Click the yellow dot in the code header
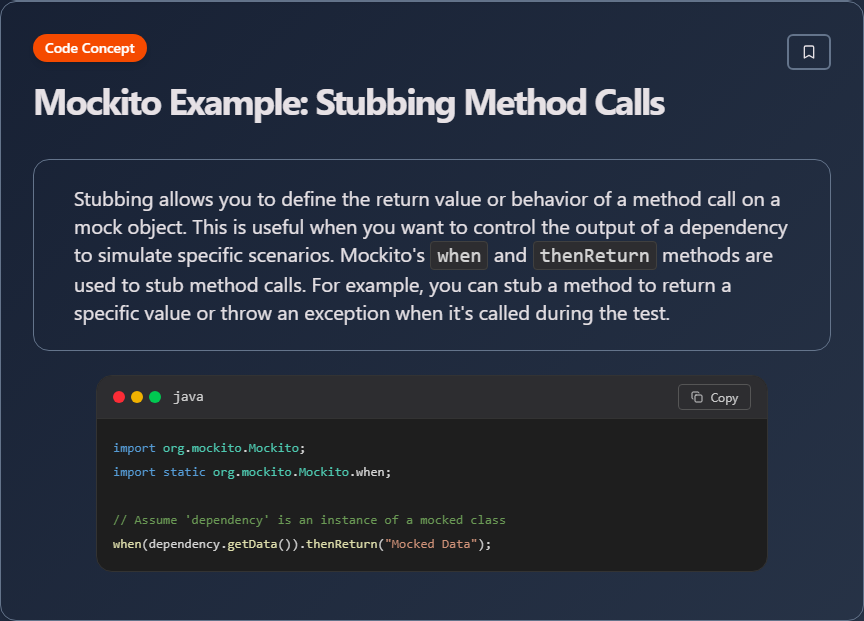The image size is (864, 621). coord(137,397)
